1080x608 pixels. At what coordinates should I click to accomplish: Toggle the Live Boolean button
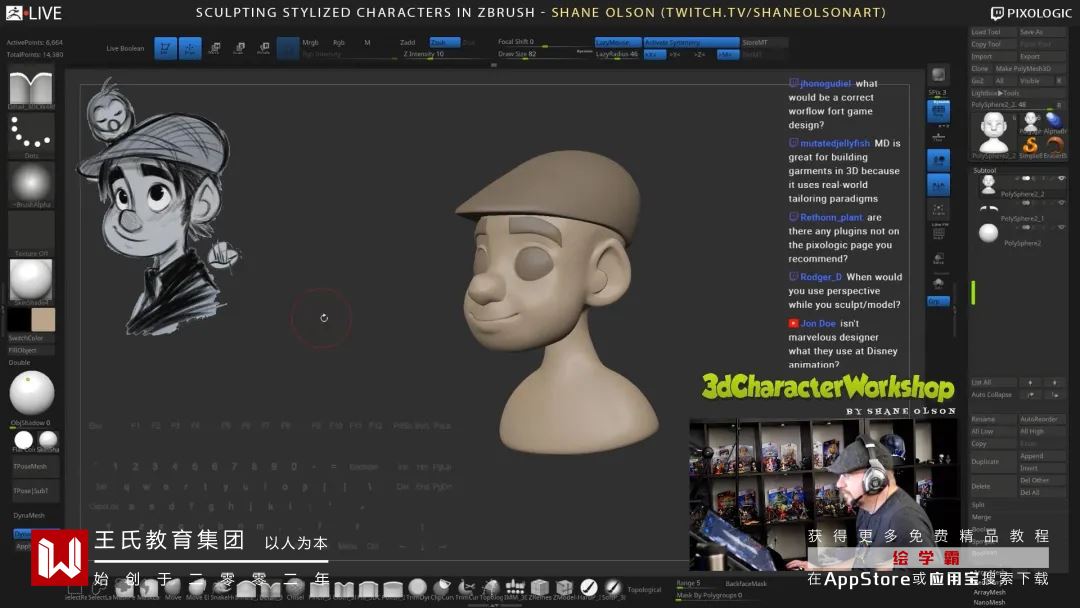(x=125, y=48)
